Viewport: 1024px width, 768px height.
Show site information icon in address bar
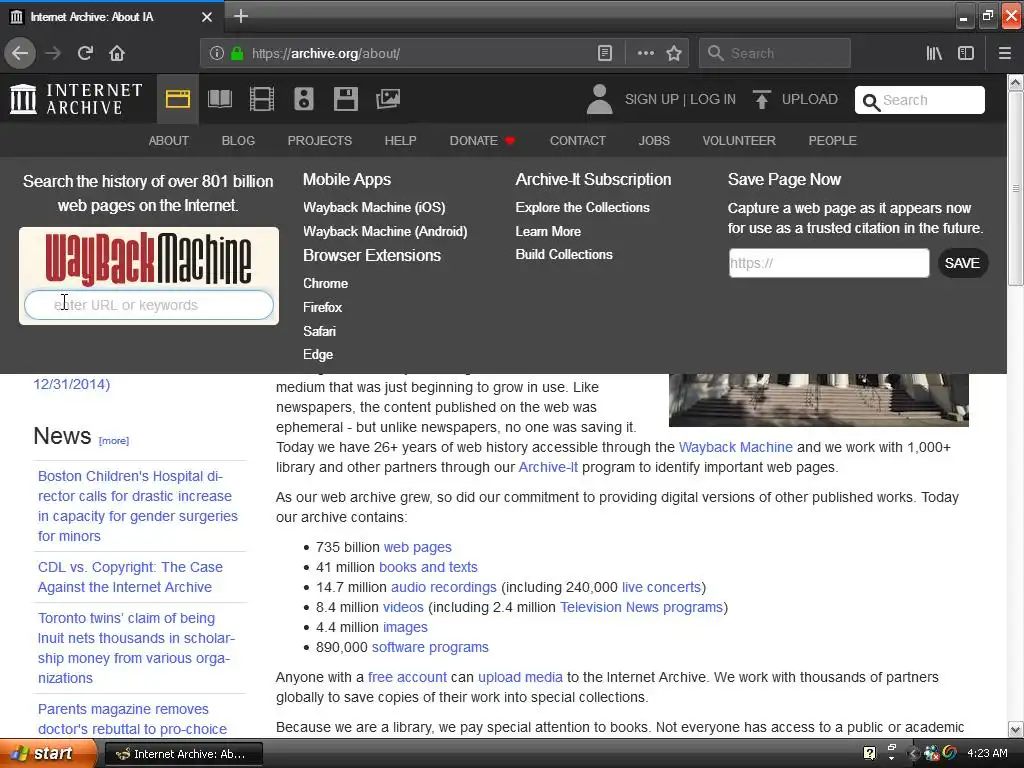[217, 54]
